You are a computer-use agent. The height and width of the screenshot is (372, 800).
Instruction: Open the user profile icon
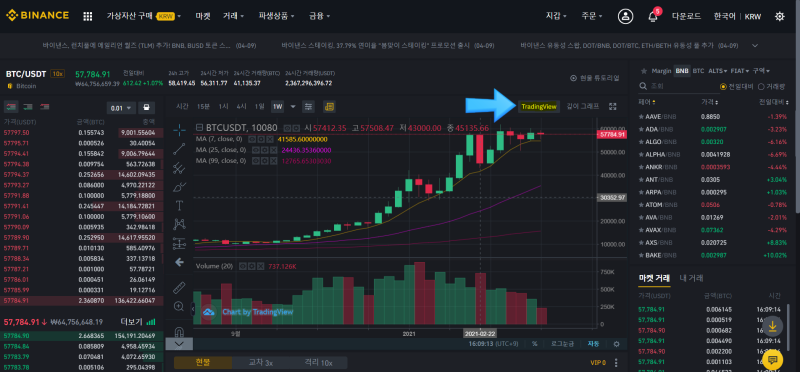click(625, 16)
